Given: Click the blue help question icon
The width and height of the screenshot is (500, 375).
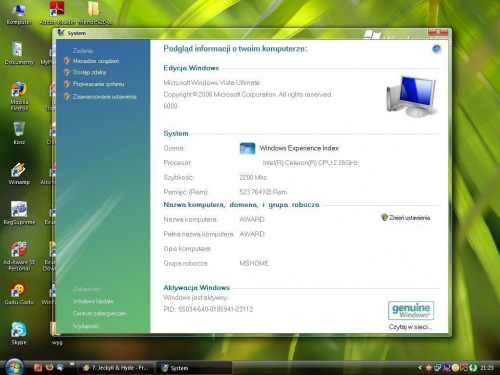Looking at the screenshot, I should pos(436,49).
